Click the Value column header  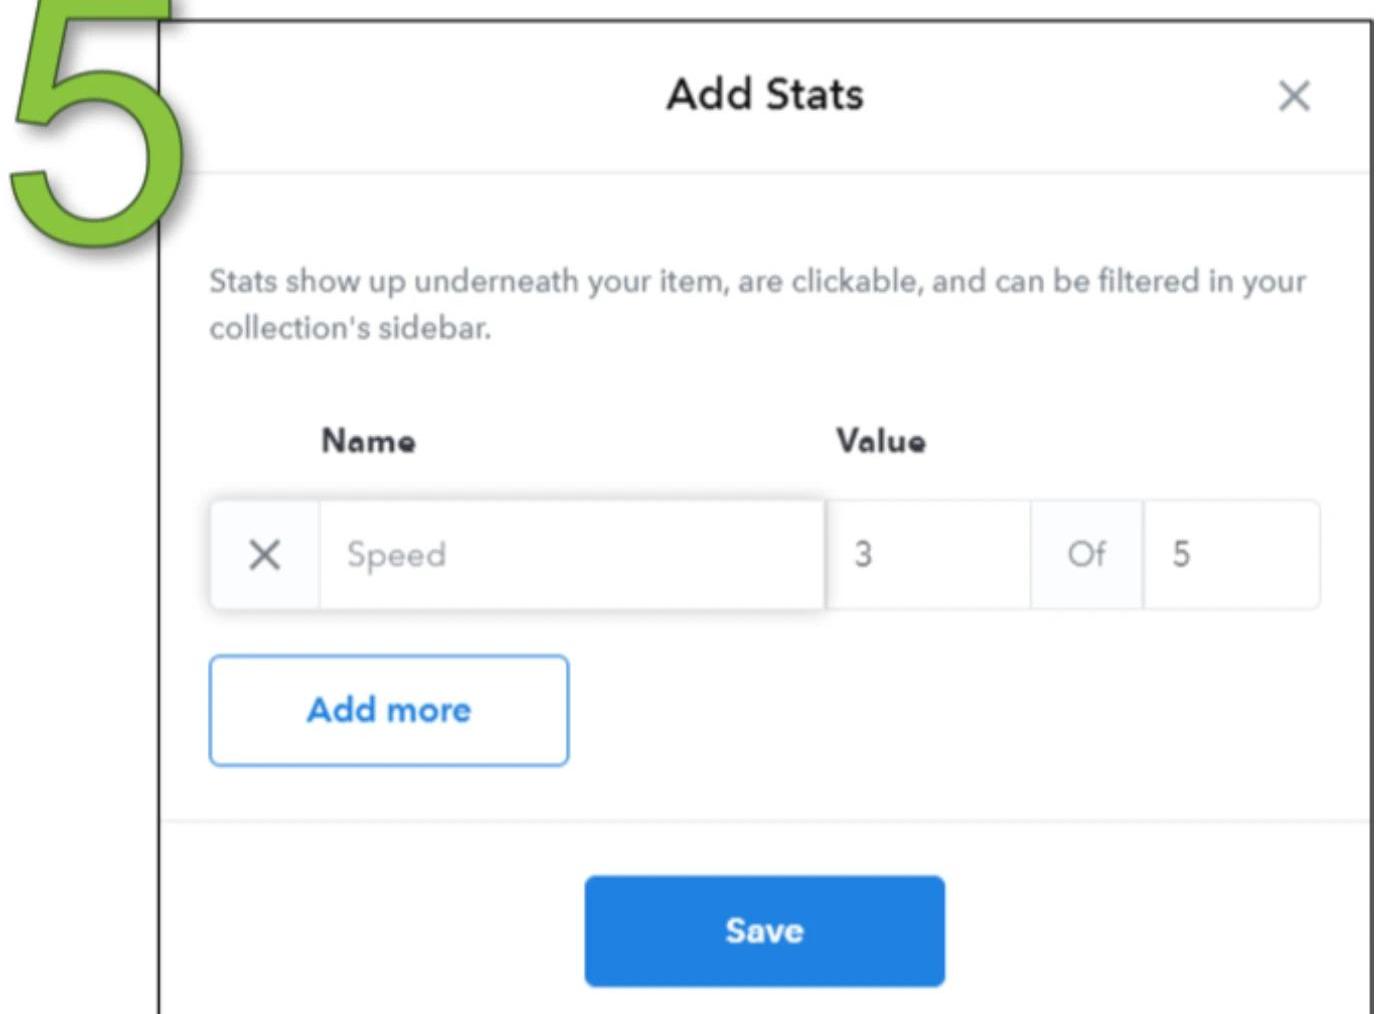click(x=881, y=441)
